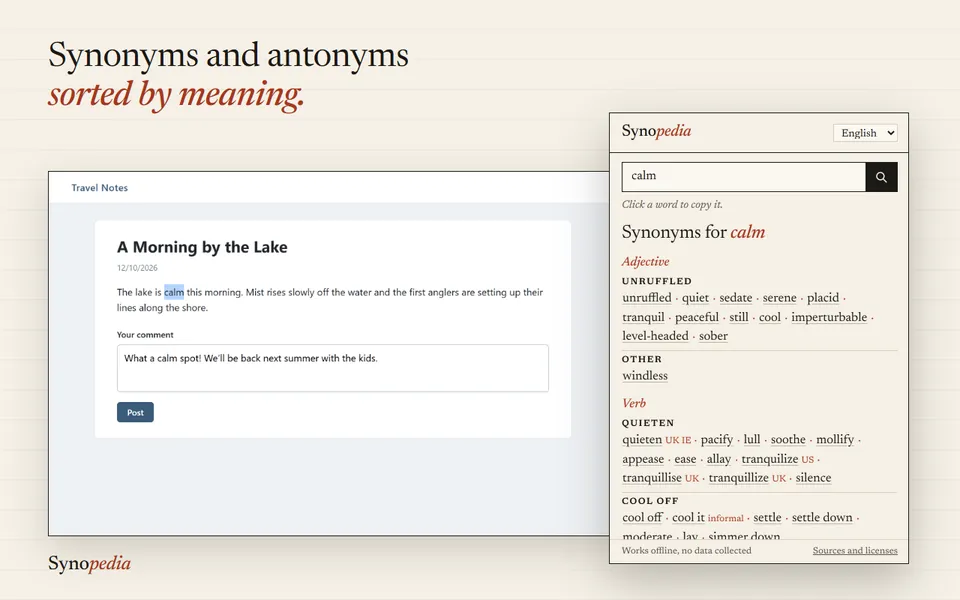Copy the synonym placid
Screen dimensions: 960x600
click(823, 298)
